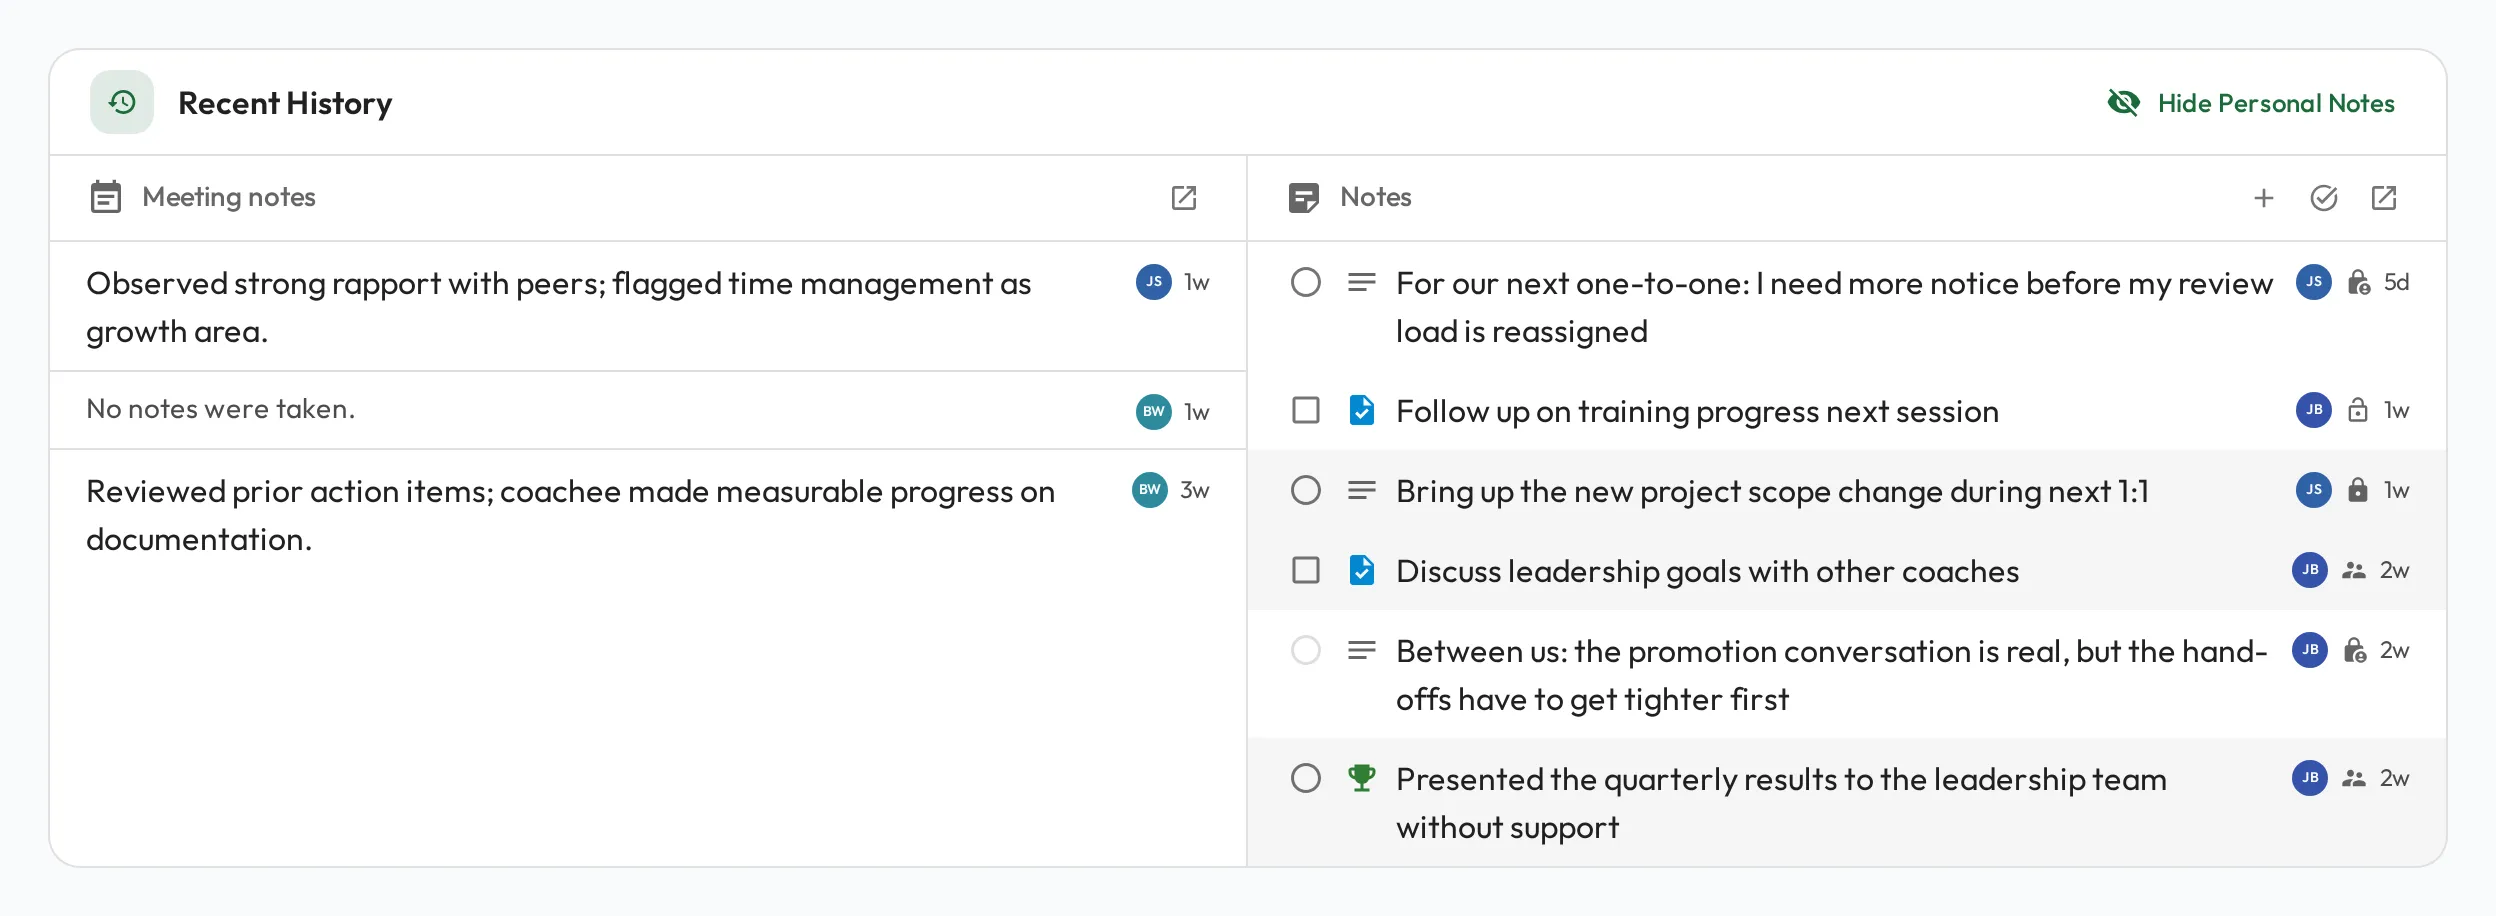Click lock icon on 'Bring up the new project' note

coord(2358,490)
